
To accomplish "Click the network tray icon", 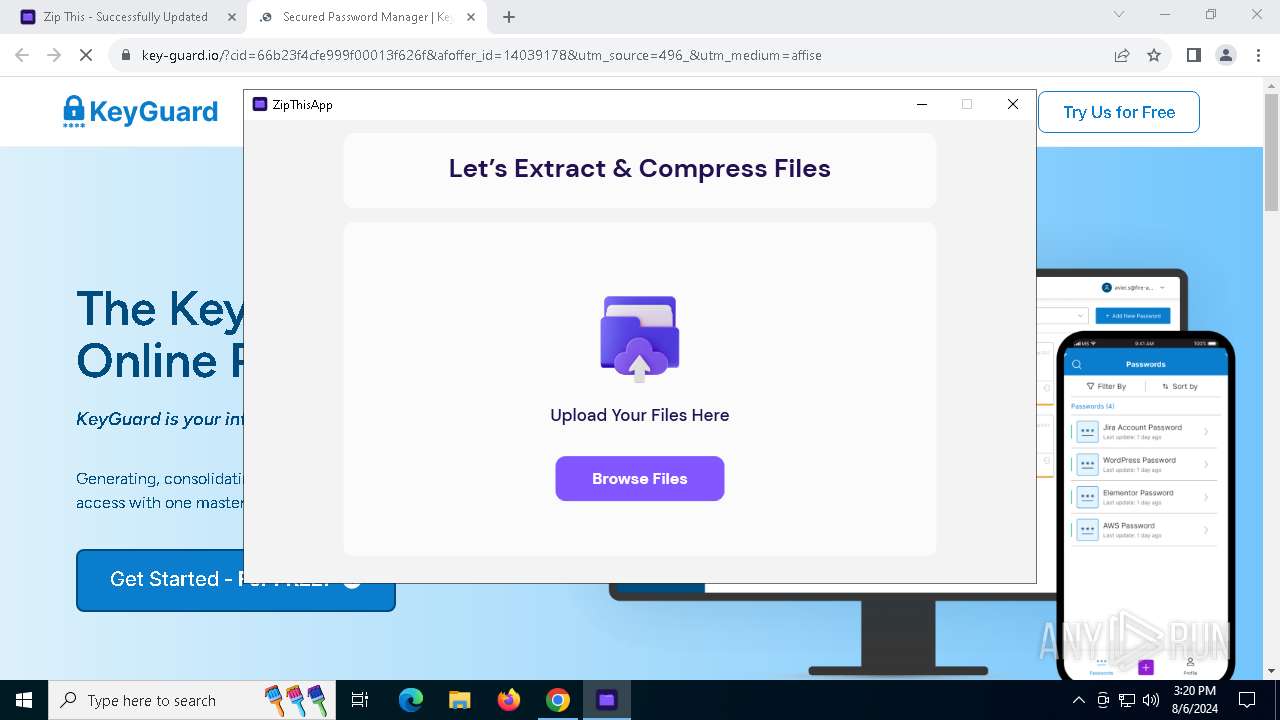I will [1127, 700].
